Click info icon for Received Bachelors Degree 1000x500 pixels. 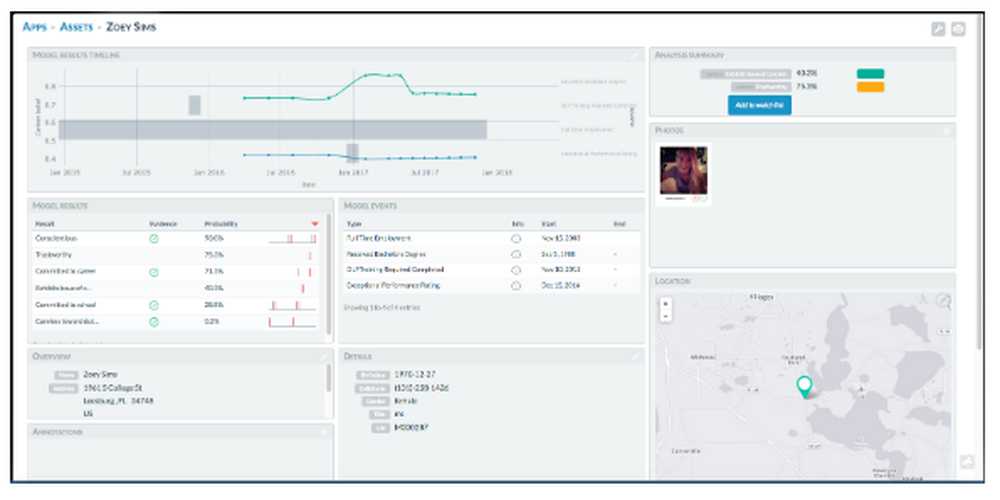coord(516,254)
